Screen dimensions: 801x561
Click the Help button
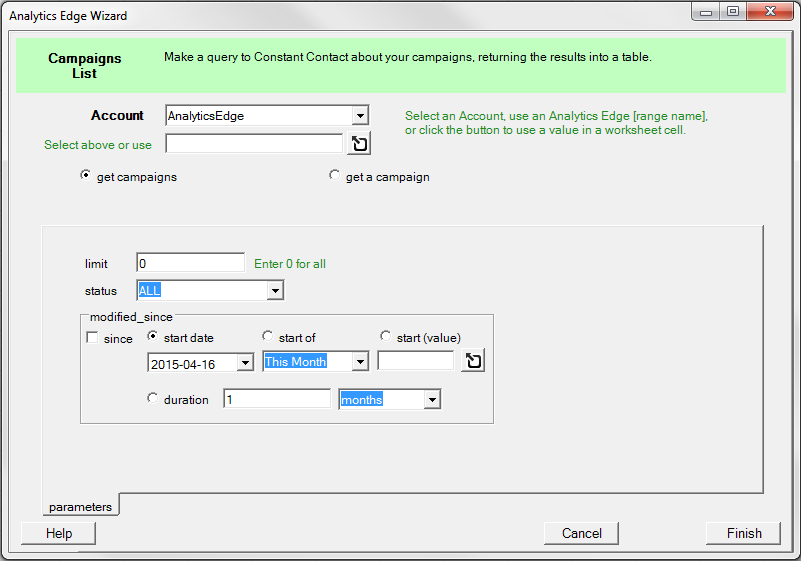tap(59, 533)
